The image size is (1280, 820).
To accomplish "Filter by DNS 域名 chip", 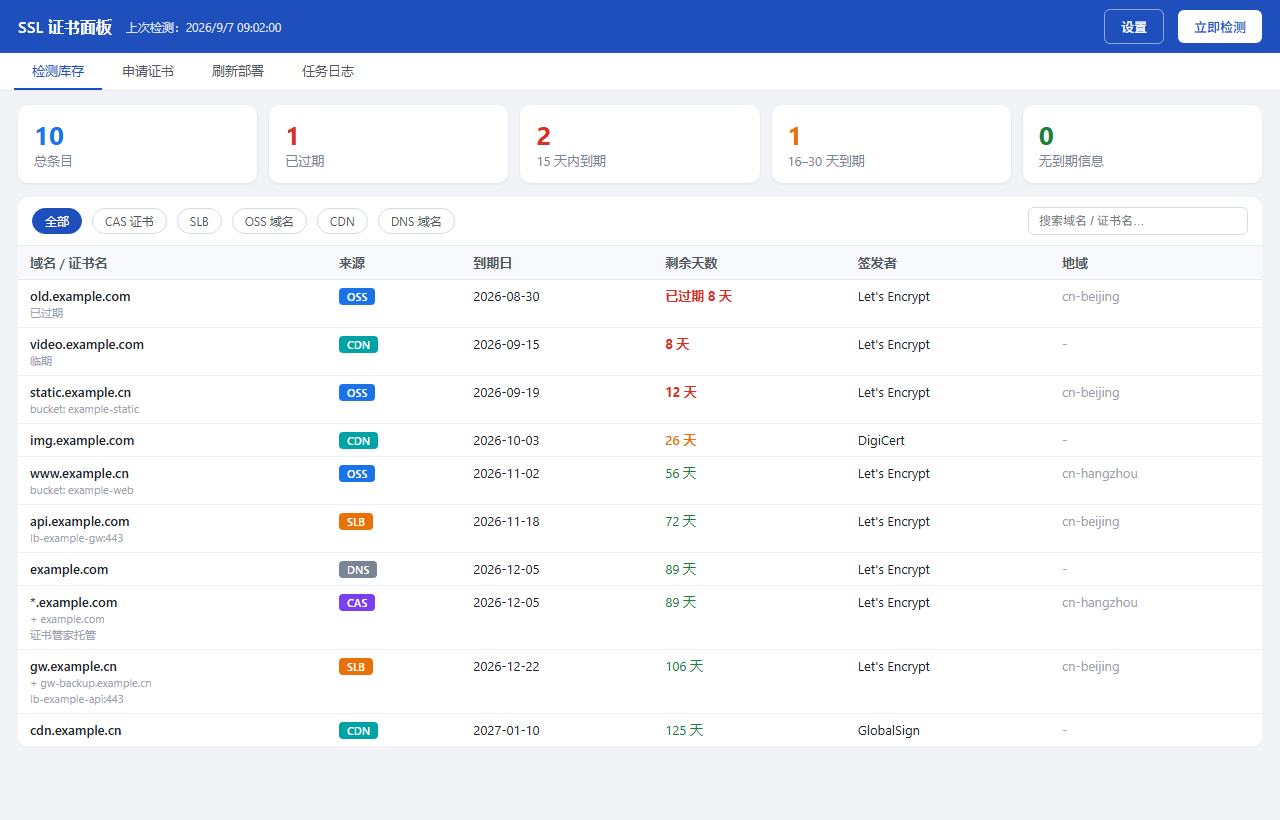I will tap(416, 221).
